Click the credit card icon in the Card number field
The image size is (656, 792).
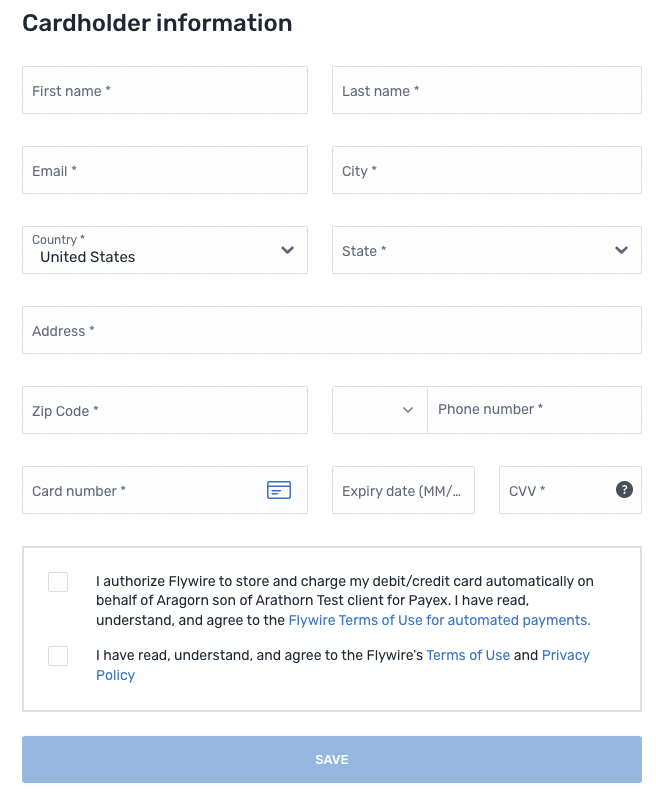[279, 490]
